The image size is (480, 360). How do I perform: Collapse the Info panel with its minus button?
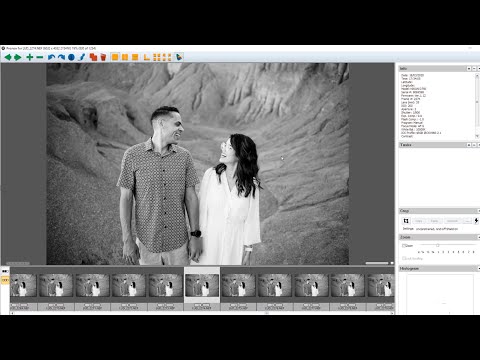474,68
